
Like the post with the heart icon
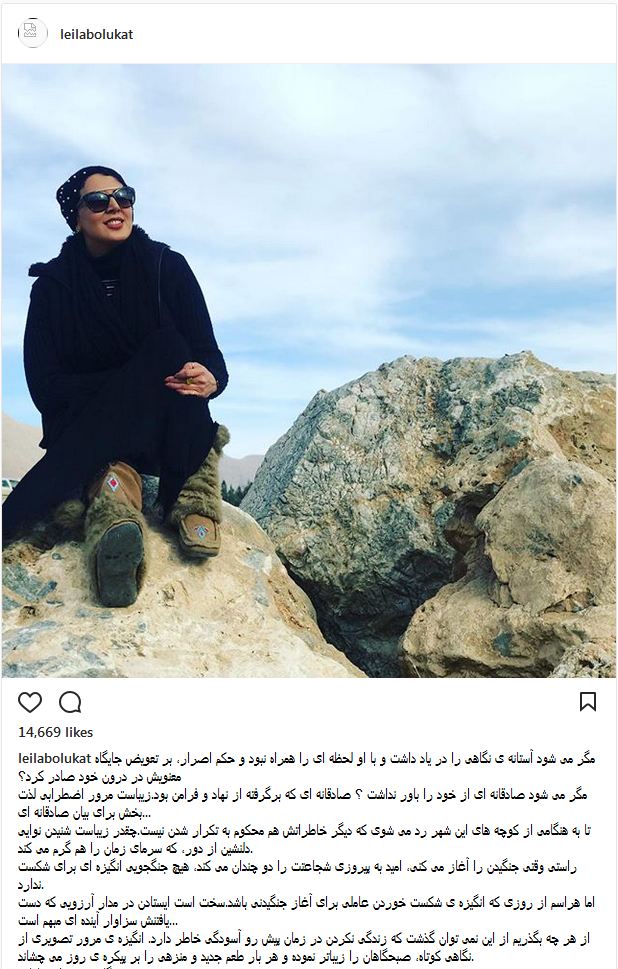pos(30,703)
